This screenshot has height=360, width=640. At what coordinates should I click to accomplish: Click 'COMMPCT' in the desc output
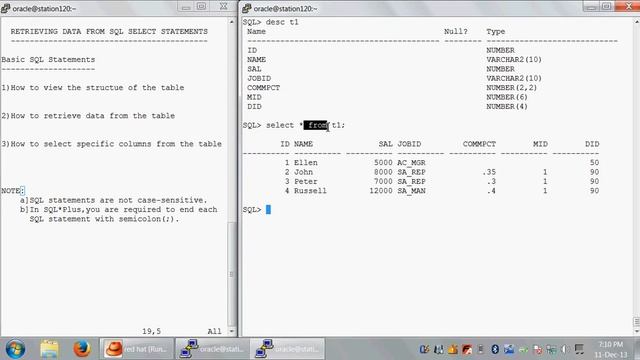tap(263, 88)
